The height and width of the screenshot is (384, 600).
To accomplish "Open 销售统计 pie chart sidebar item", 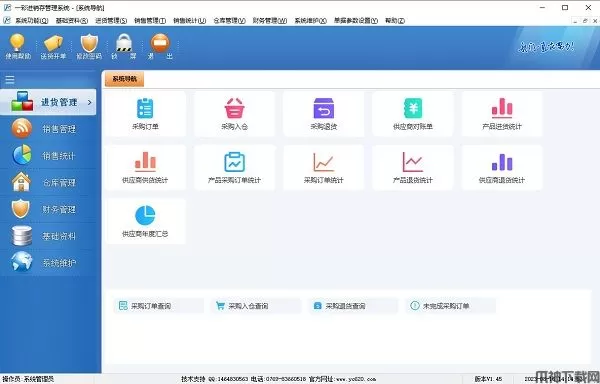I will pyautogui.click(x=48, y=156).
